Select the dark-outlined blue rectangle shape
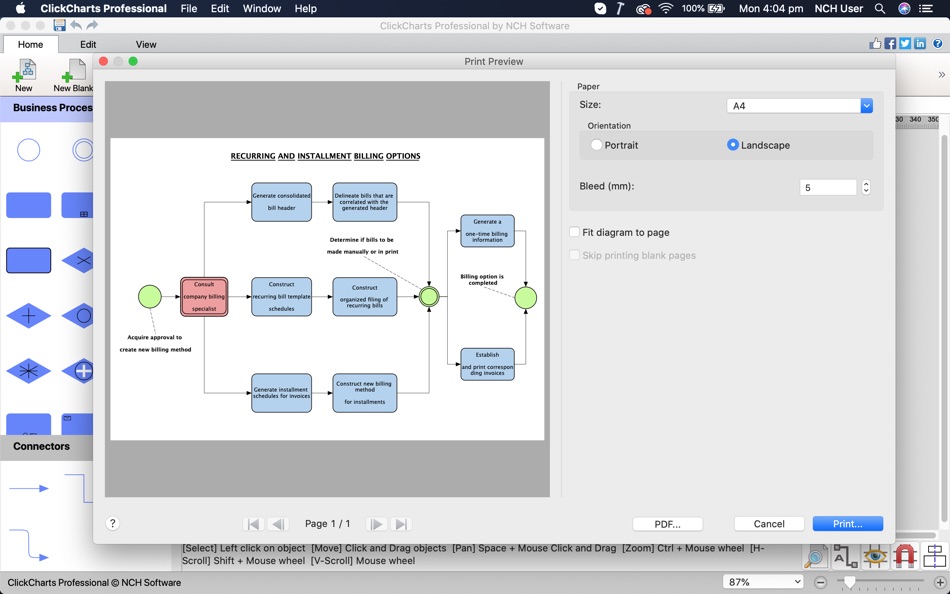The image size is (950, 594). (x=28, y=261)
